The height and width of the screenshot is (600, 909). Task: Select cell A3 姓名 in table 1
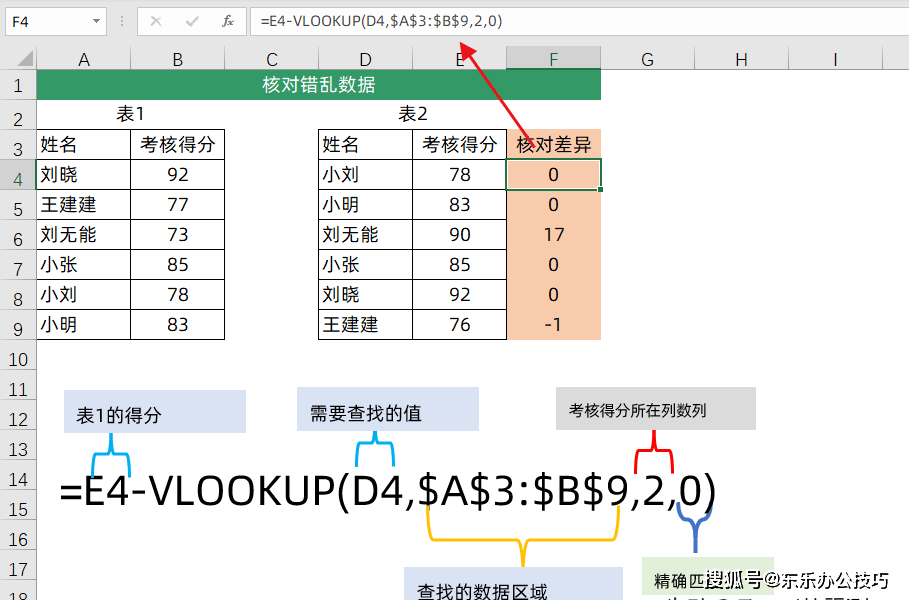coord(83,144)
